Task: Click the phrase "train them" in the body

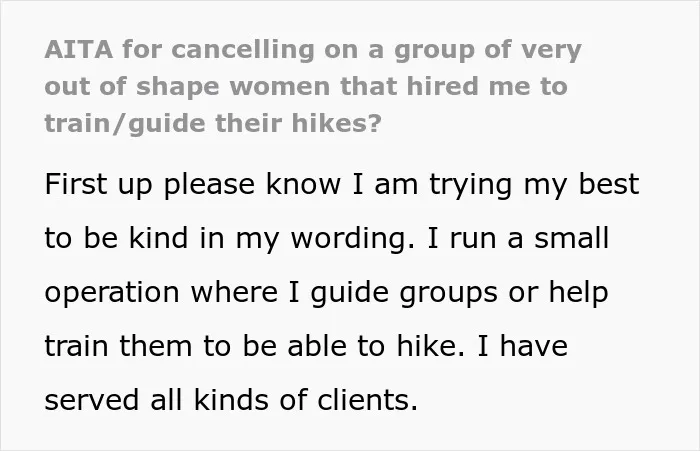Action: click(118, 346)
